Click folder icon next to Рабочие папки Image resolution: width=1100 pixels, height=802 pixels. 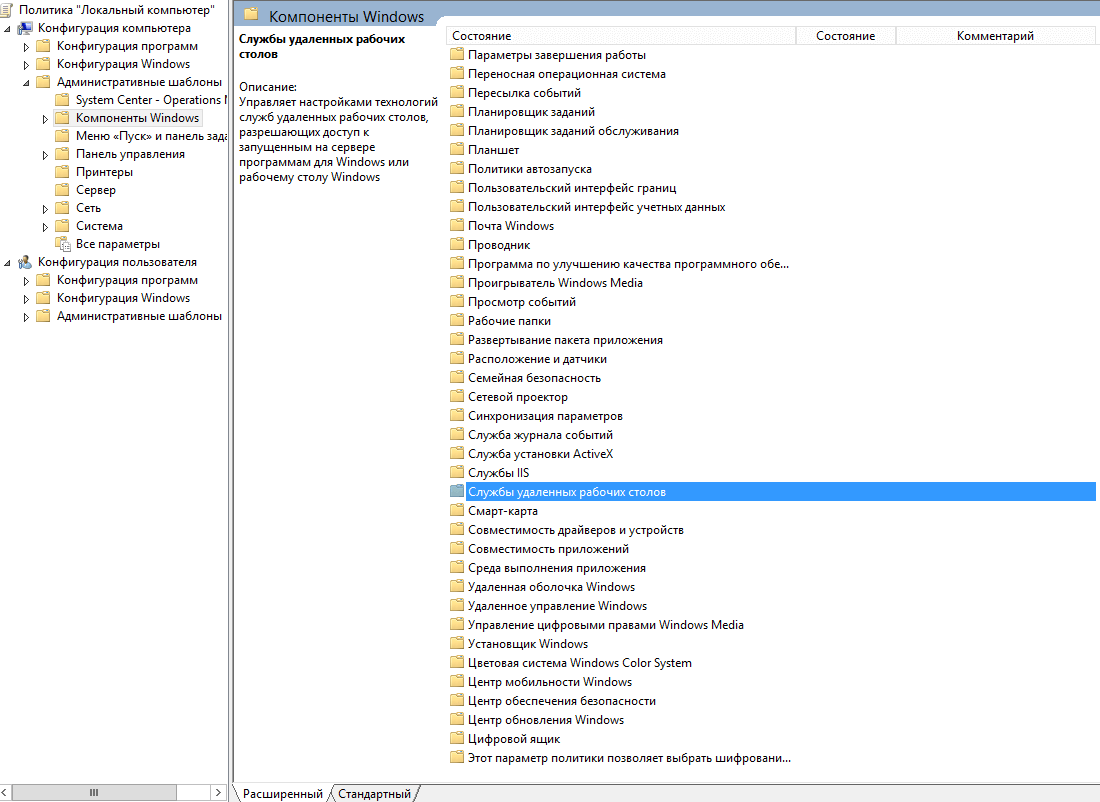[x=457, y=320]
